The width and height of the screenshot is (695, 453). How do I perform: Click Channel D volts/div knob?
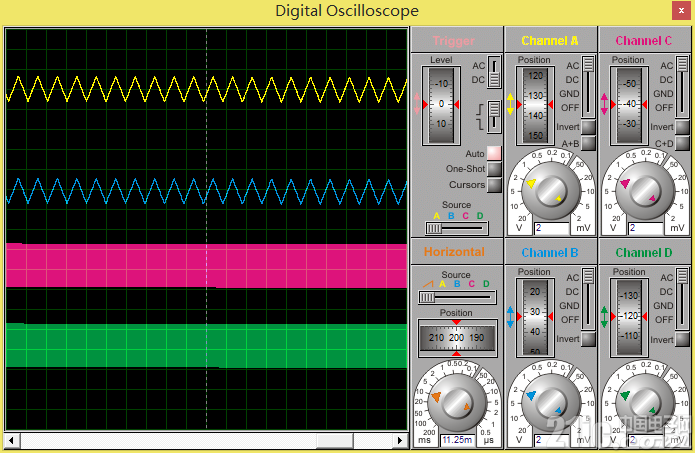point(644,402)
